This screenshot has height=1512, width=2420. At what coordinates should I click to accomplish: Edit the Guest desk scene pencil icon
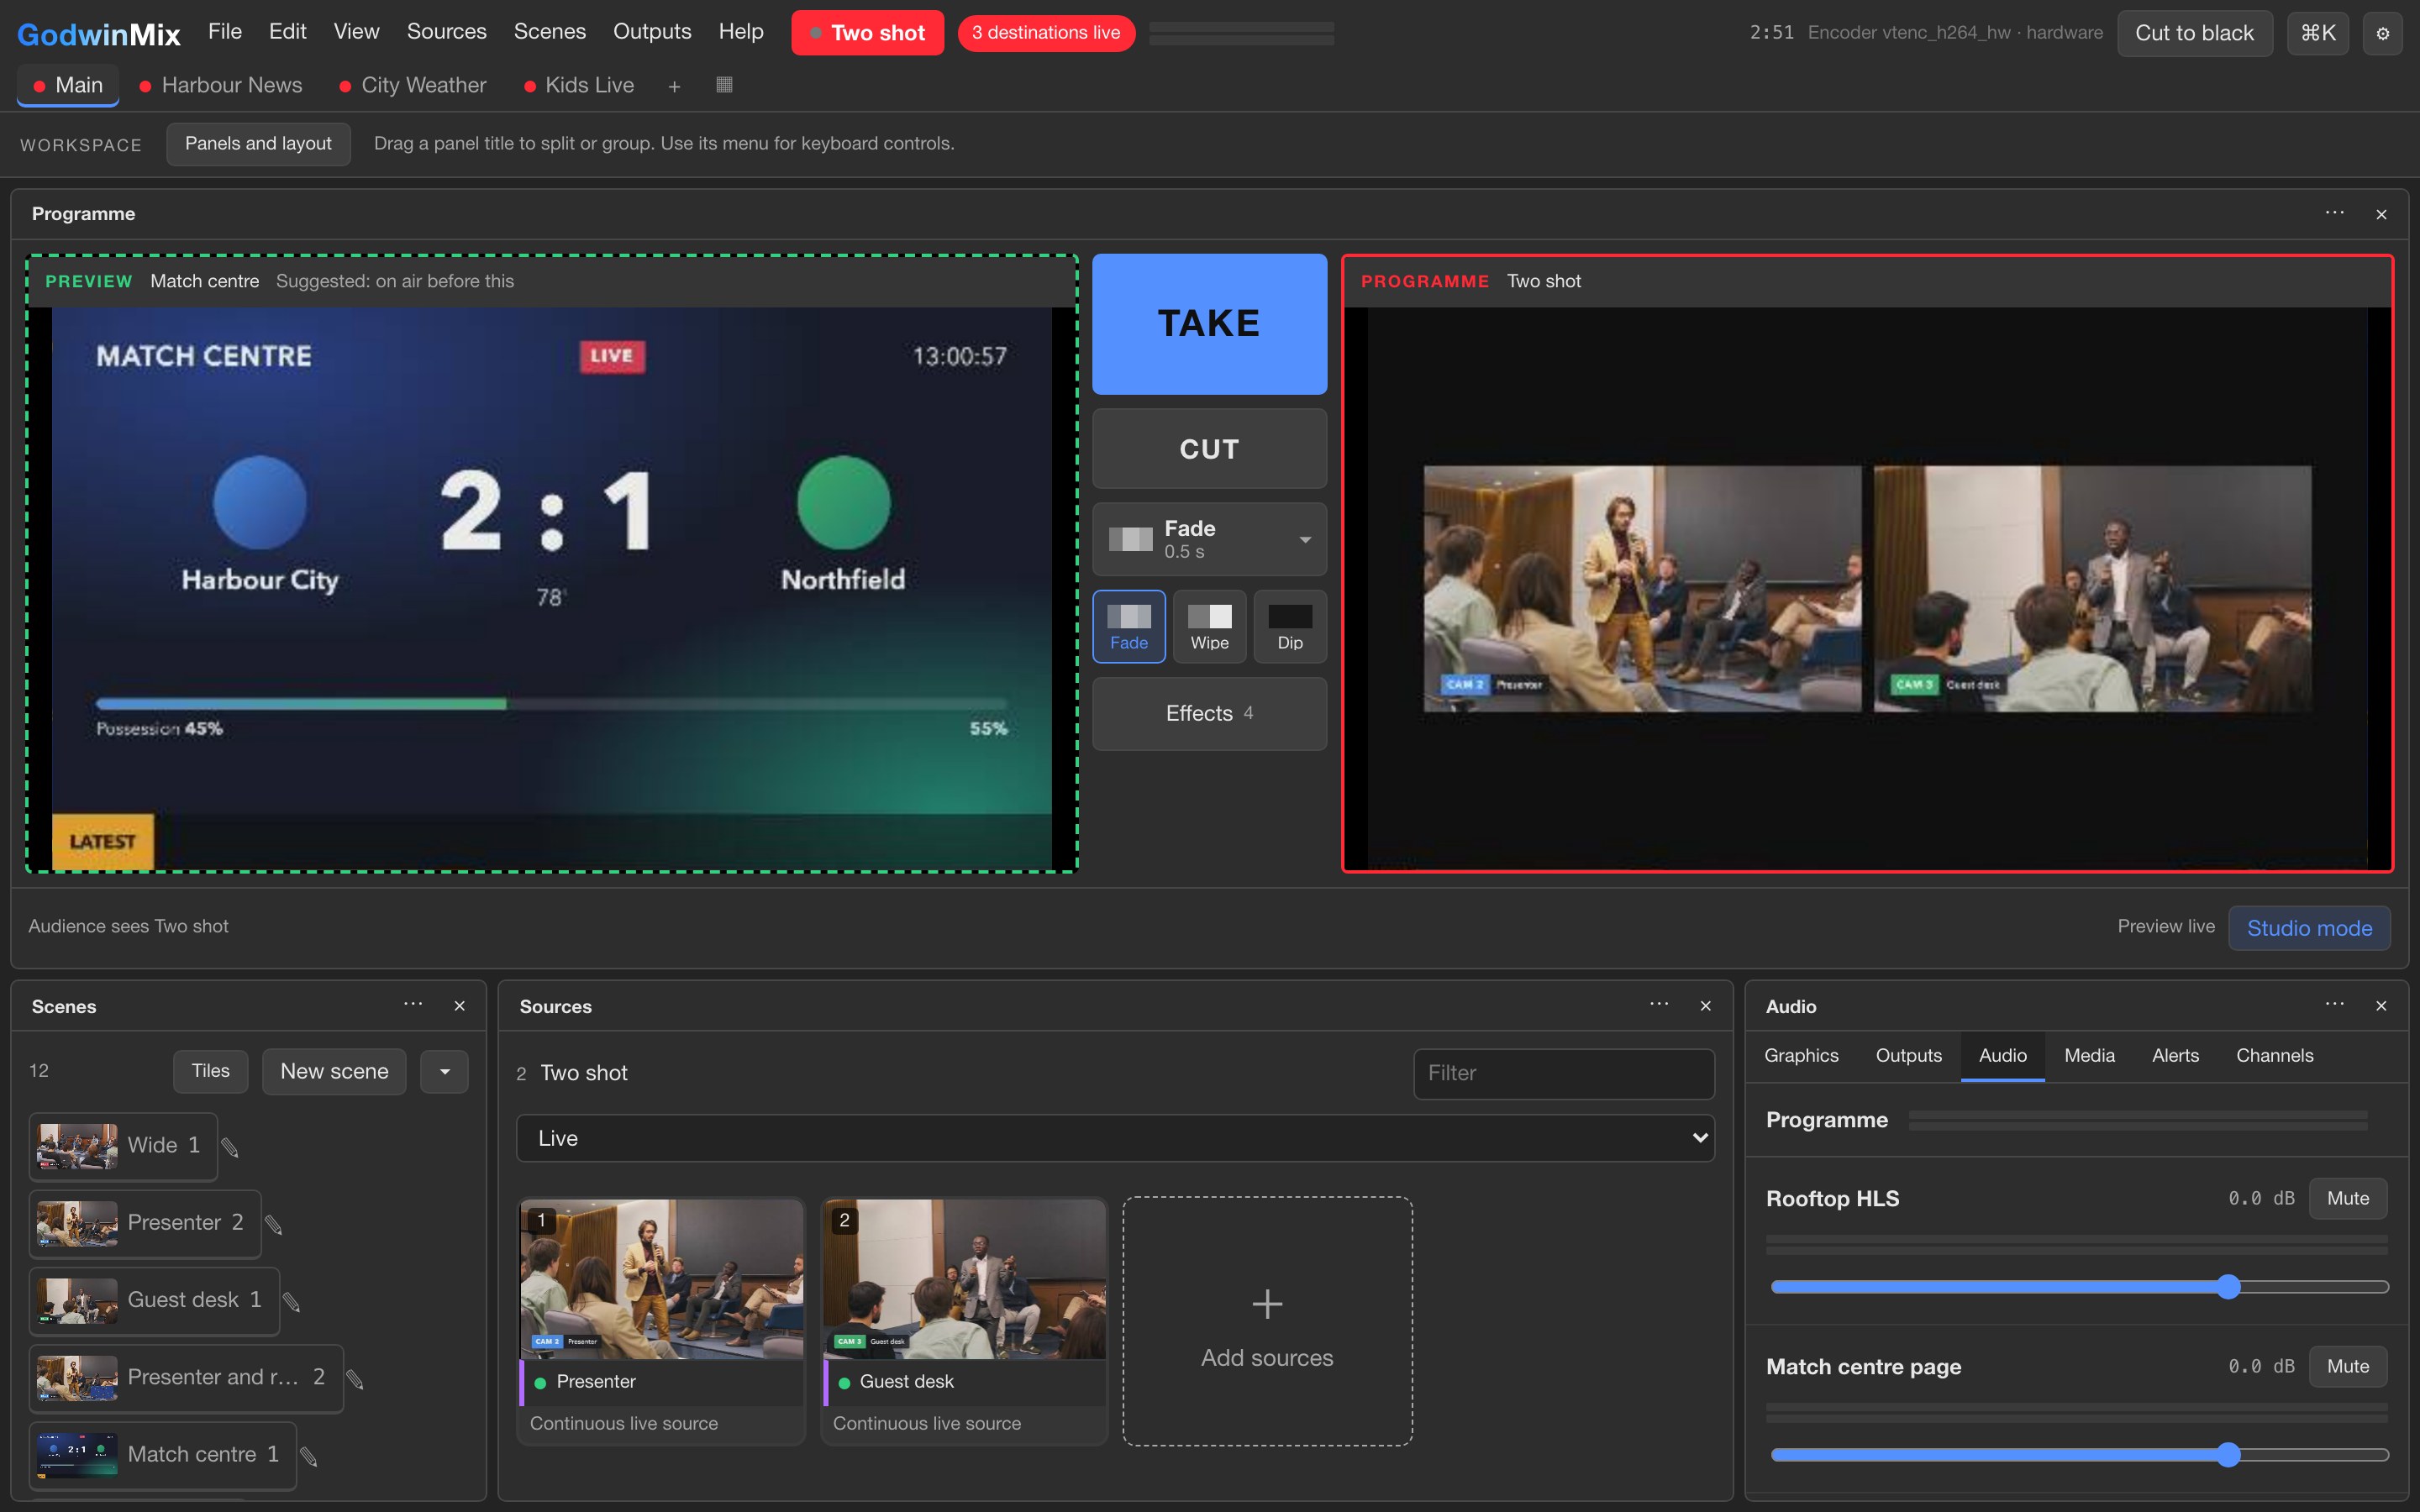pyautogui.click(x=292, y=1301)
